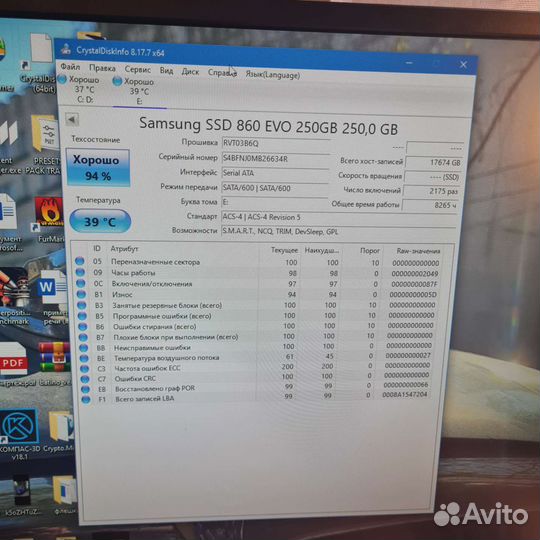The height and width of the screenshot is (540, 540).
Task: Select the Ошибки CRC attribute name
Action: click(135, 378)
